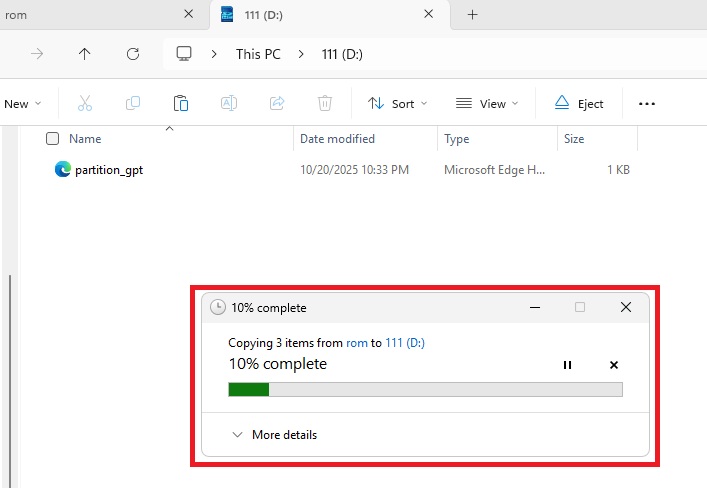
Task: Click the Rename icon in toolbar
Action: pos(228,104)
